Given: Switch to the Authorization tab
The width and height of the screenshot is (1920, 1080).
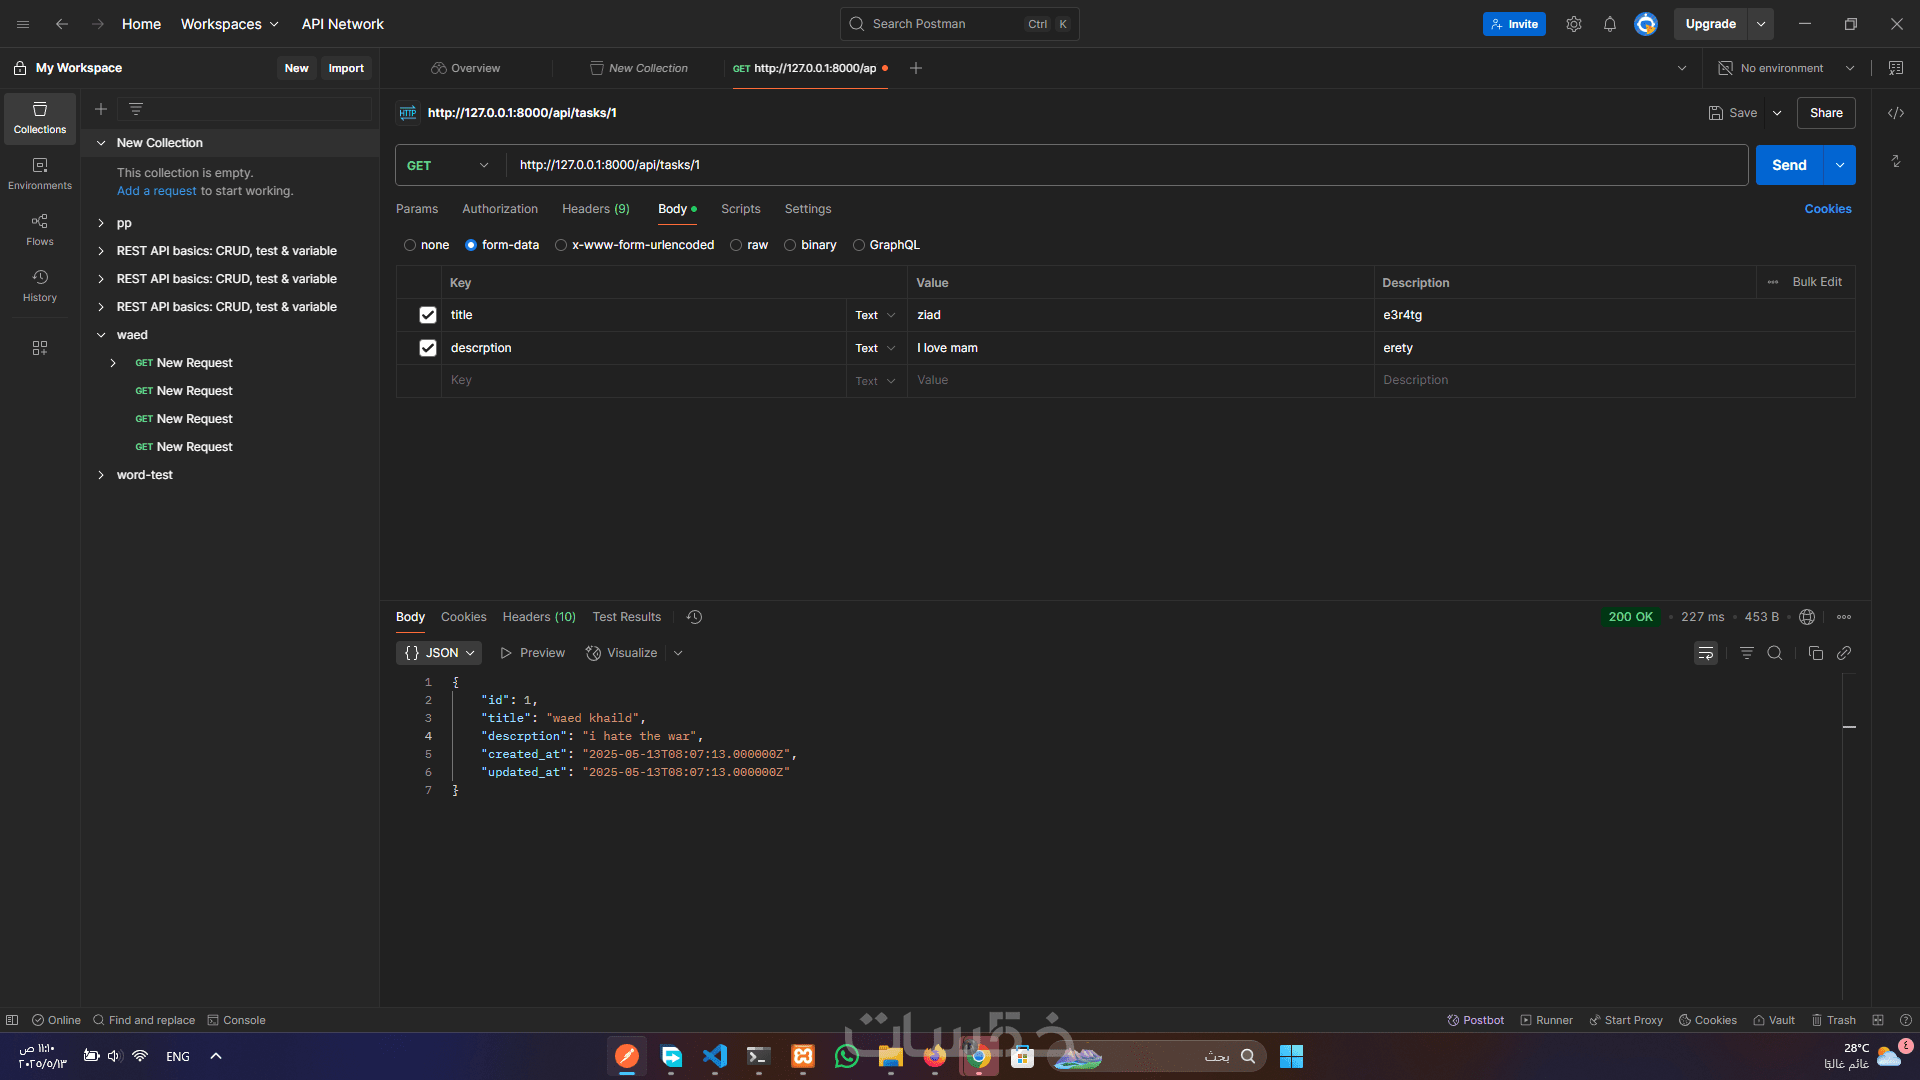Looking at the screenshot, I should [x=499, y=209].
